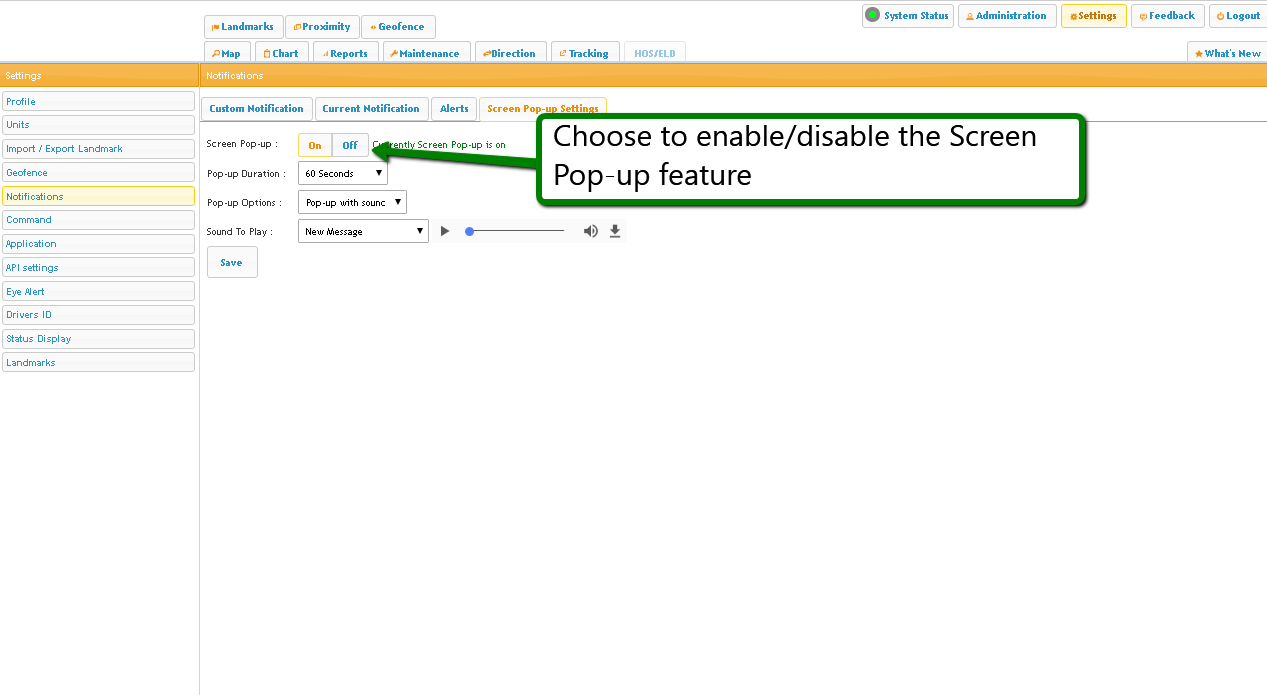Screen dimensions: 1267x695
Task: Select Eye Alert in settings sidebar
Action: [98, 291]
